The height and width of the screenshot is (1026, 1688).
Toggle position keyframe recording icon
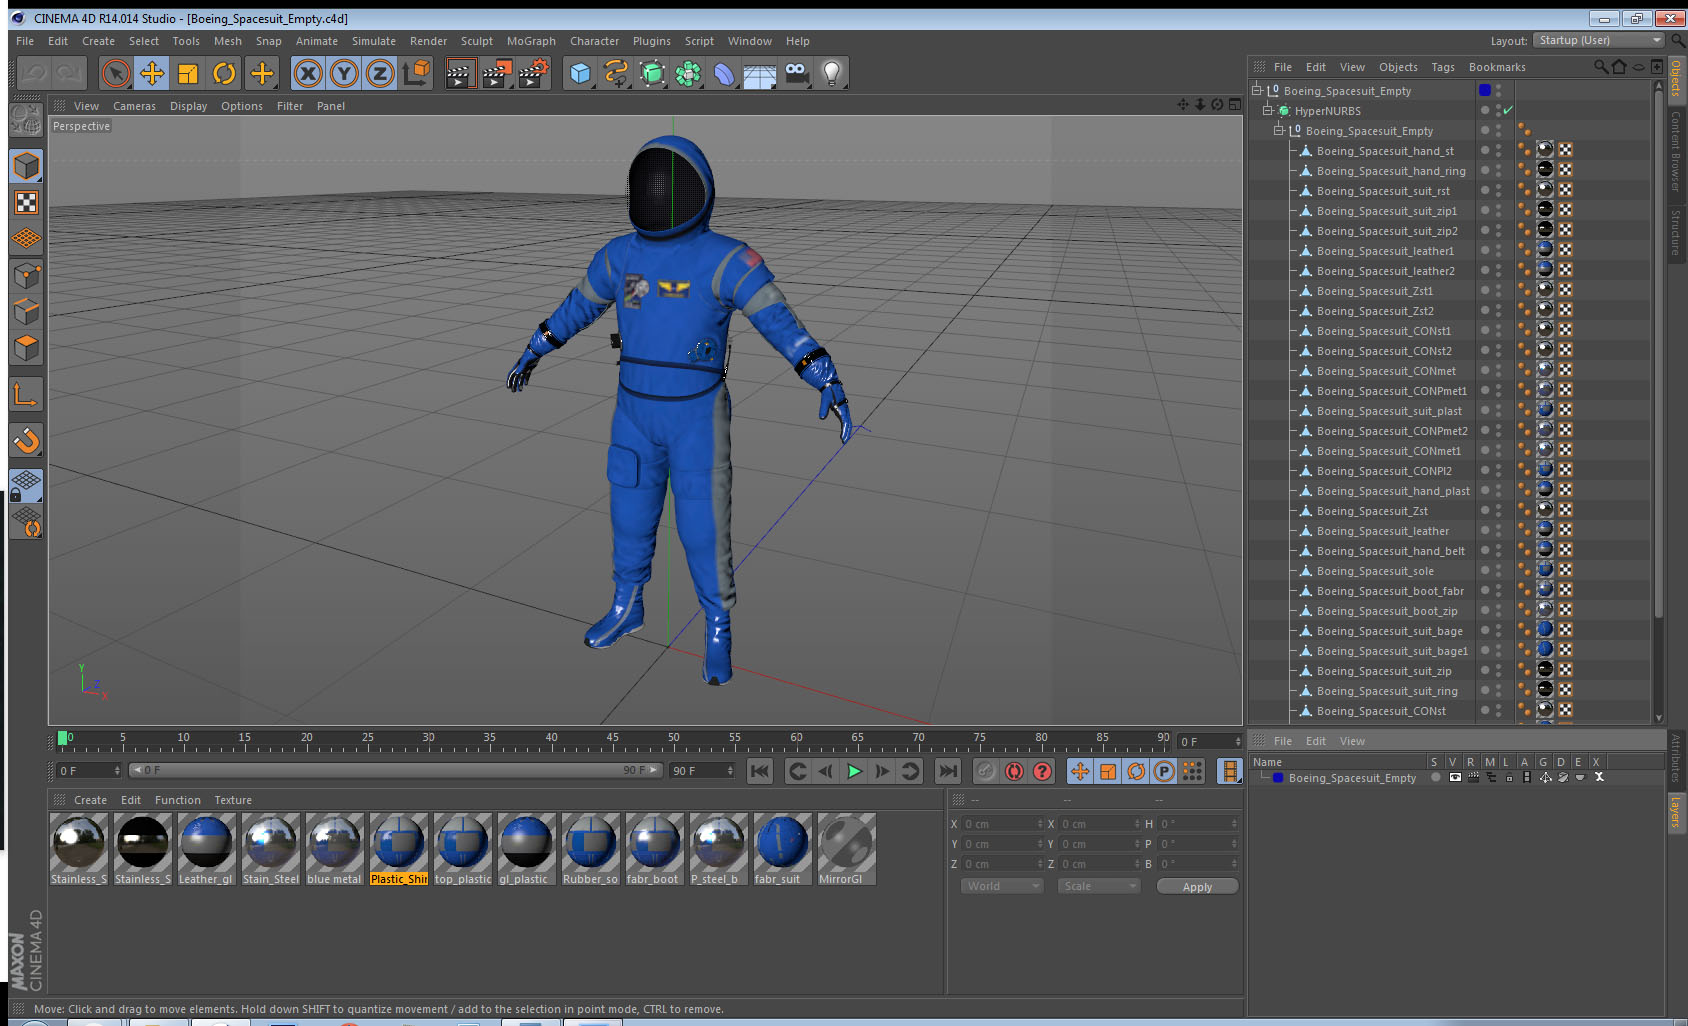coord(1080,771)
